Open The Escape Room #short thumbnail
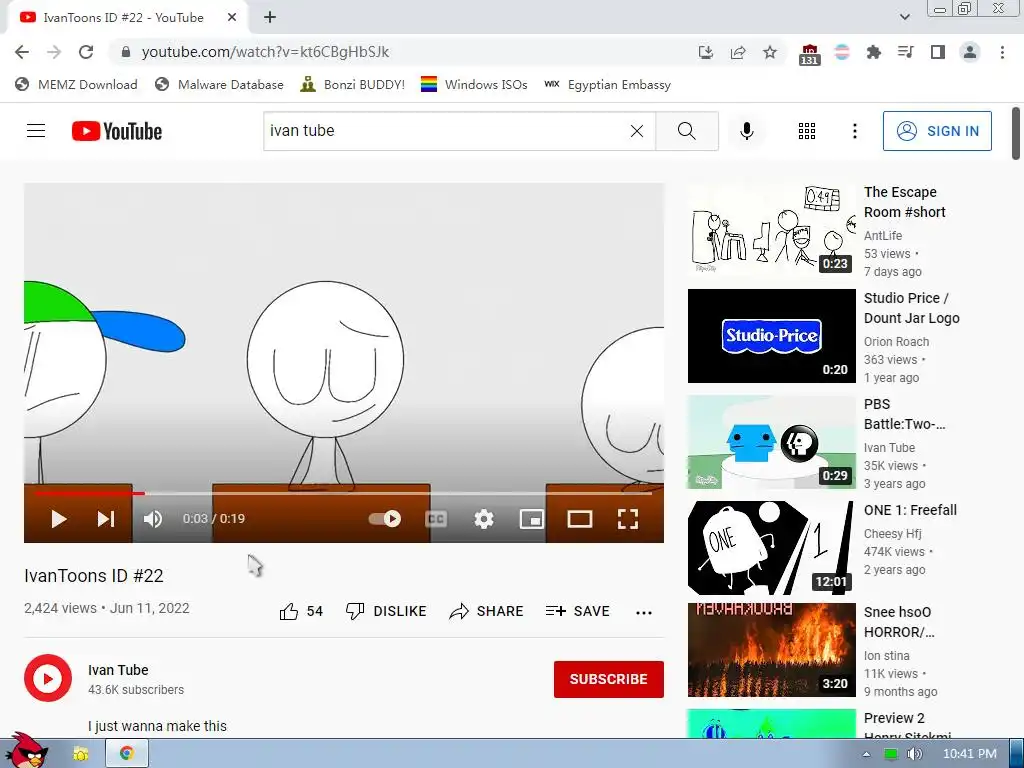 pos(771,230)
